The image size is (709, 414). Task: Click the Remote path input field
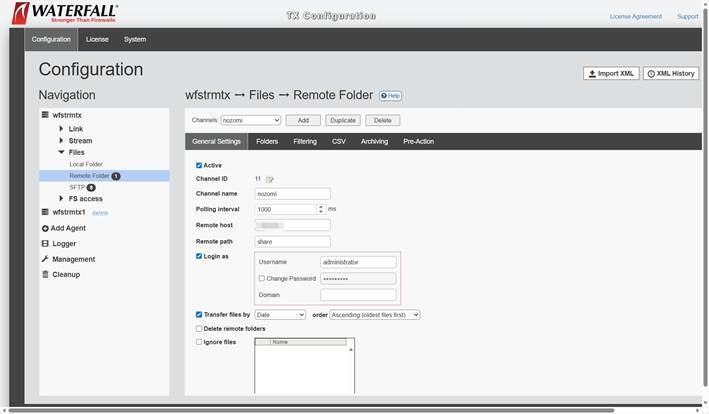click(x=292, y=241)
